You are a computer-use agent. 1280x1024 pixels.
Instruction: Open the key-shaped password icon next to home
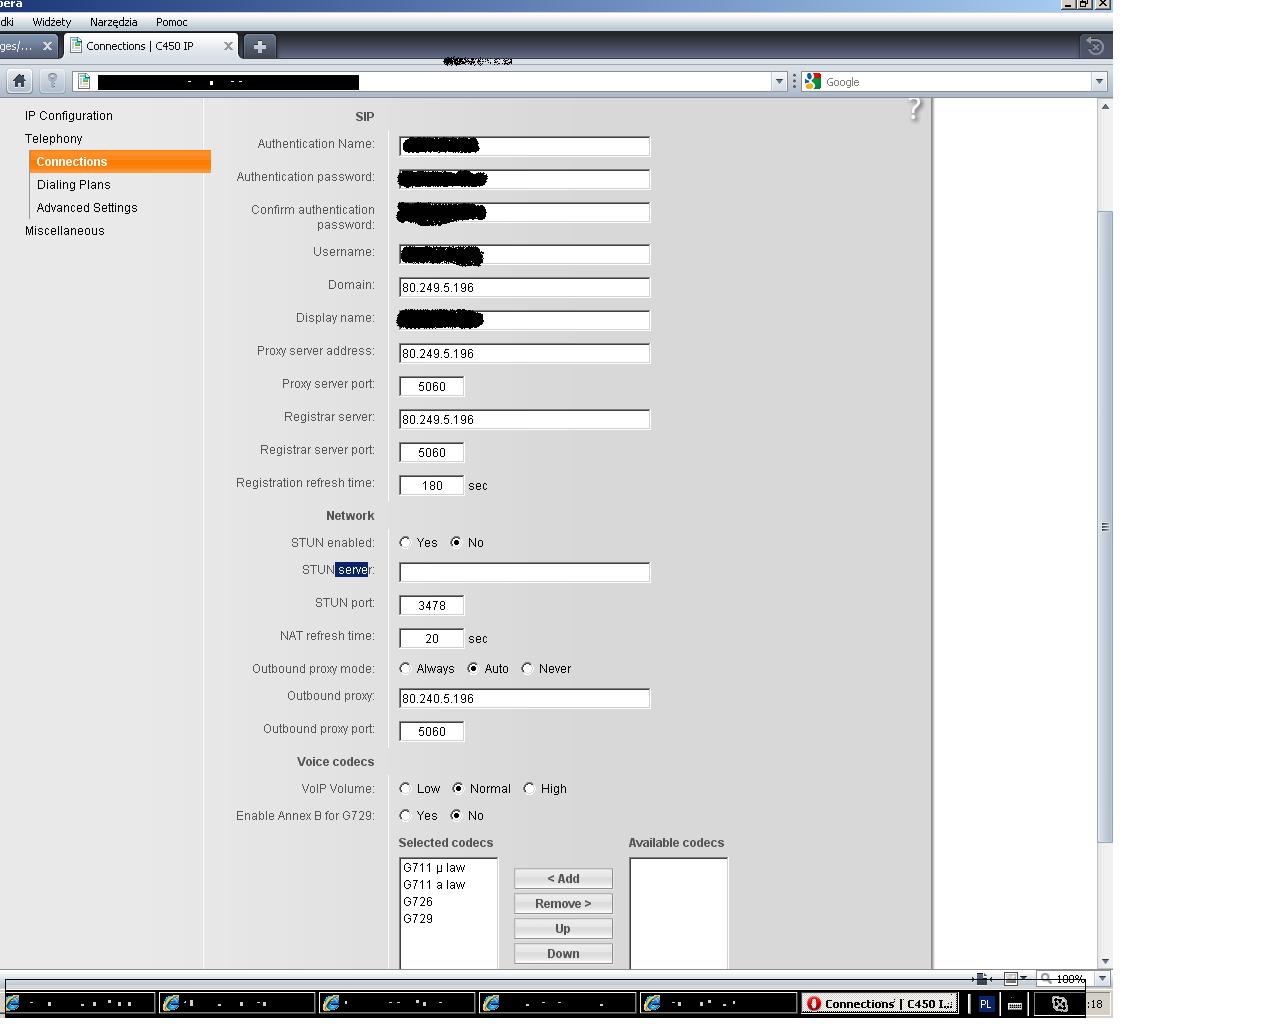point(52,81)
